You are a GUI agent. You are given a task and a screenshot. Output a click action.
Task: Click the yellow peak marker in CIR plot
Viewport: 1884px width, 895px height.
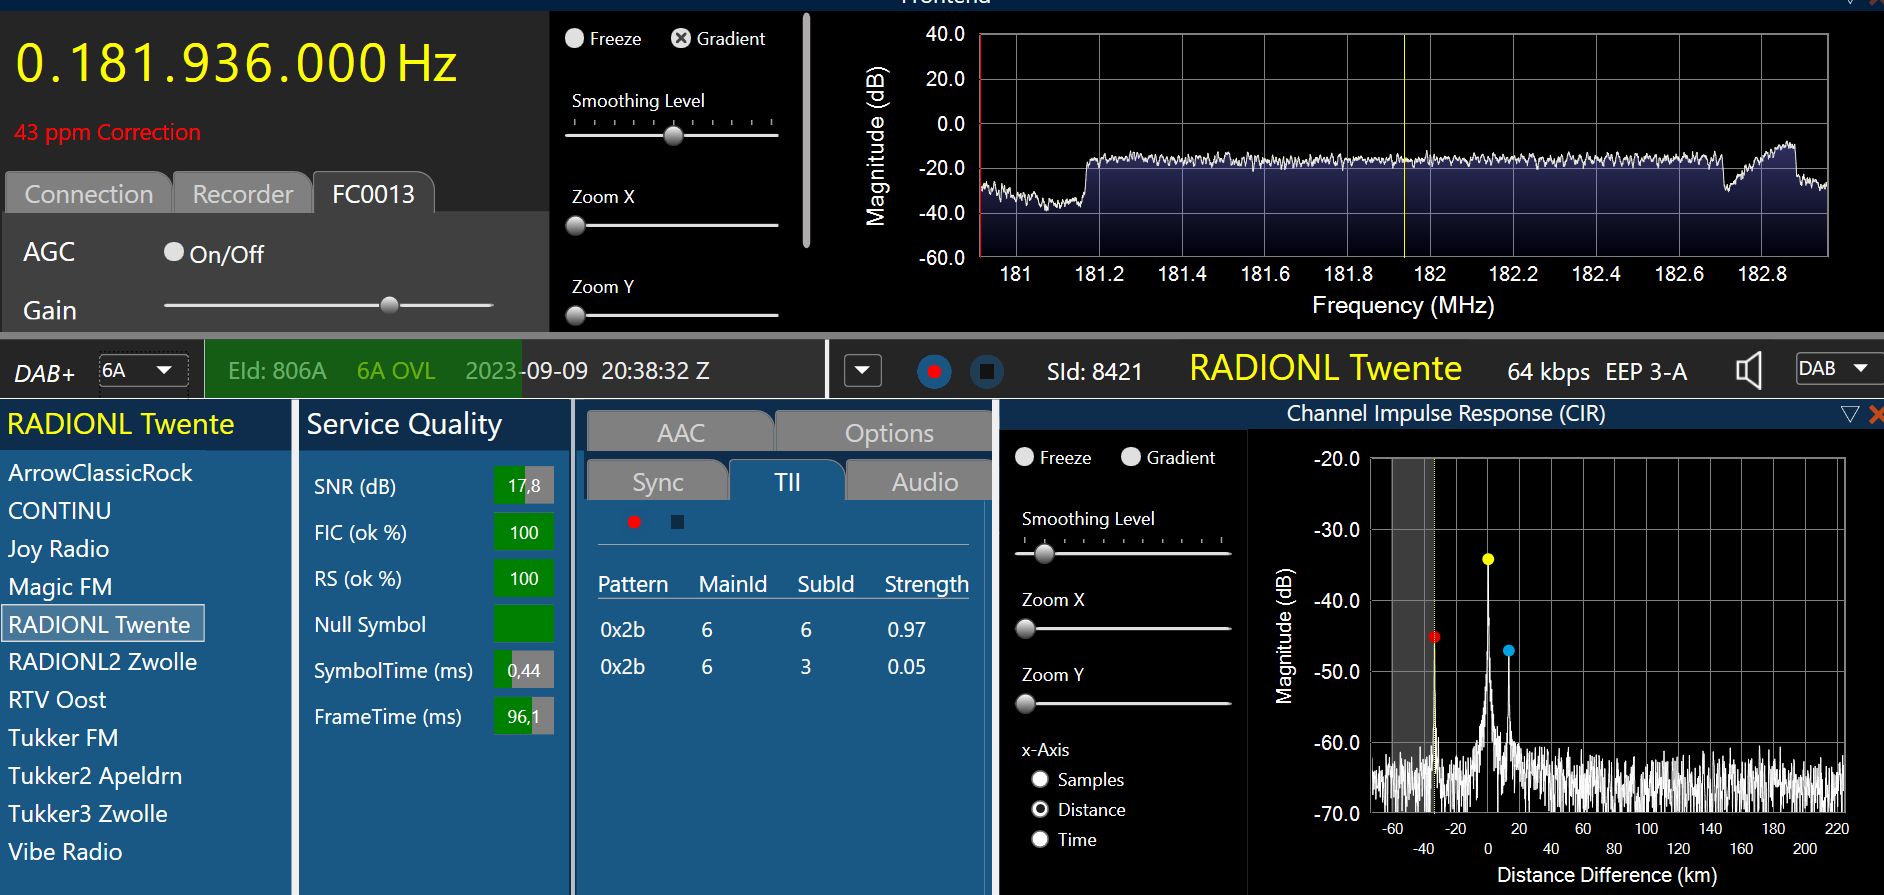click(1488, 559)
